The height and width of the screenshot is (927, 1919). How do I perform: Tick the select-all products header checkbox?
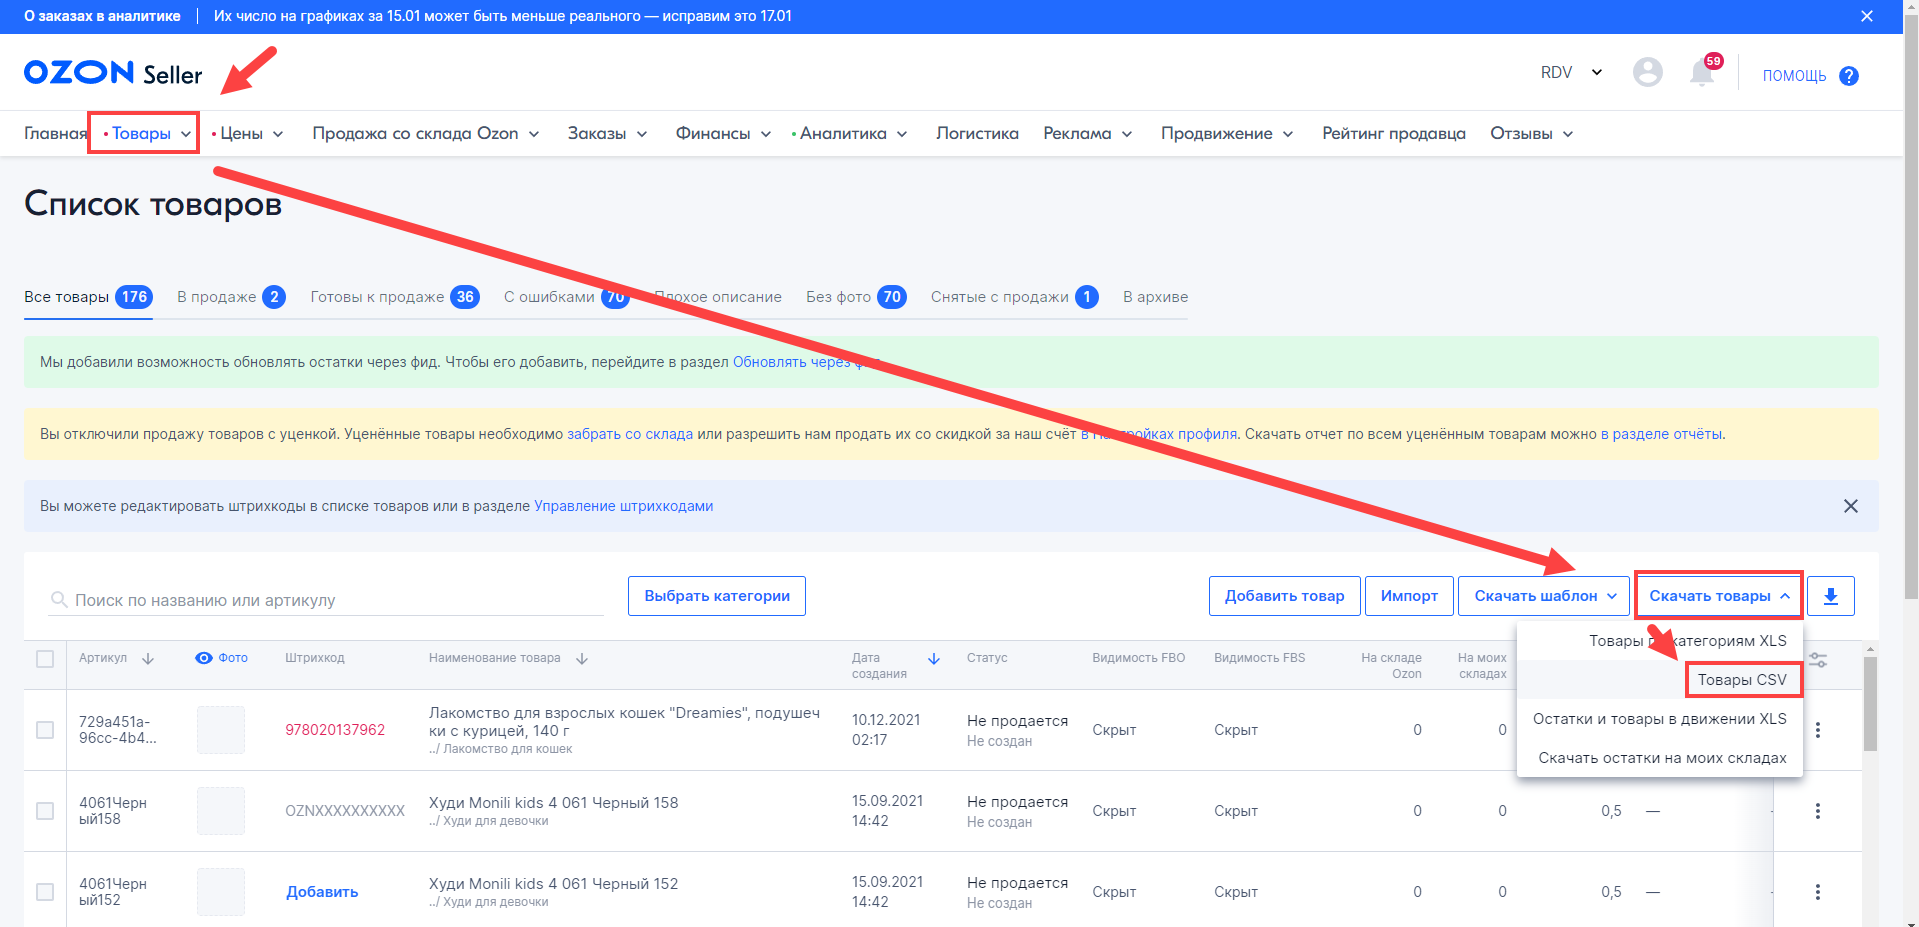[x=45, y=659]
